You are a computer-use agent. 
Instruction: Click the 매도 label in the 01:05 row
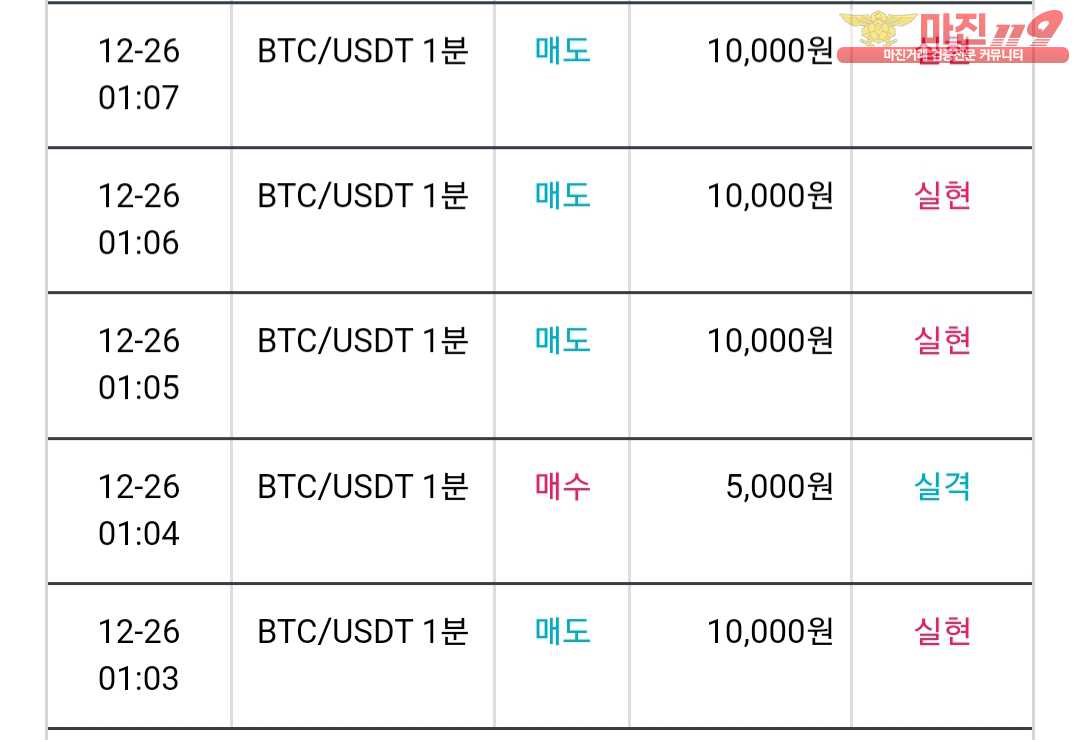563,340
